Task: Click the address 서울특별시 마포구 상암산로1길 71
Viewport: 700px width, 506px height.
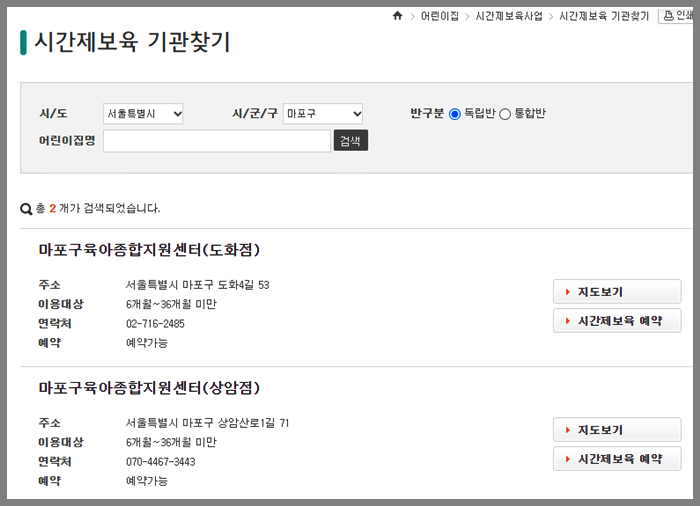Action: 207,423
